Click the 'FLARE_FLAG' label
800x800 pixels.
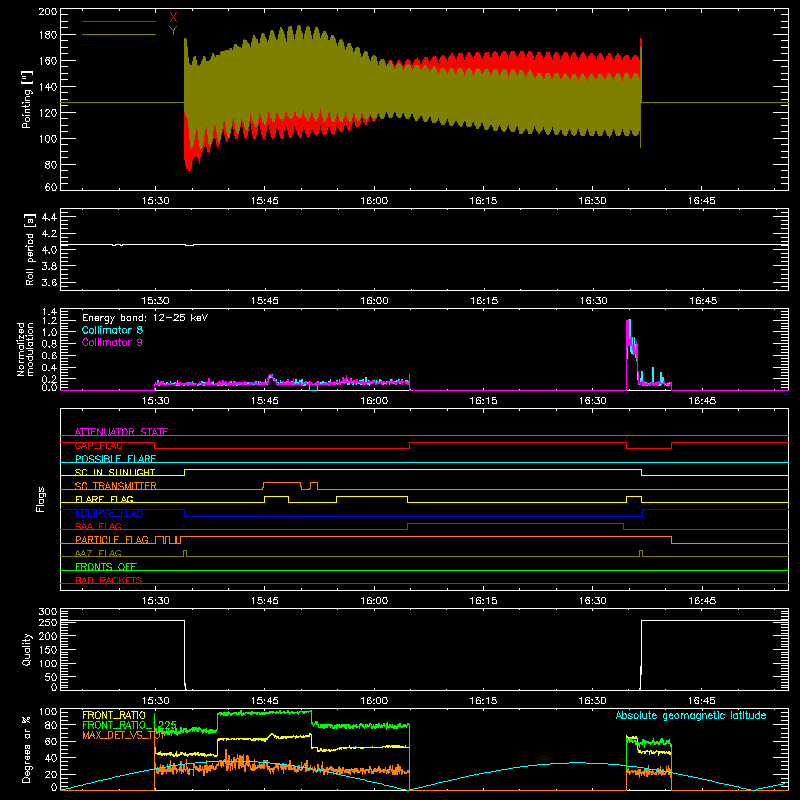(104, 499)
